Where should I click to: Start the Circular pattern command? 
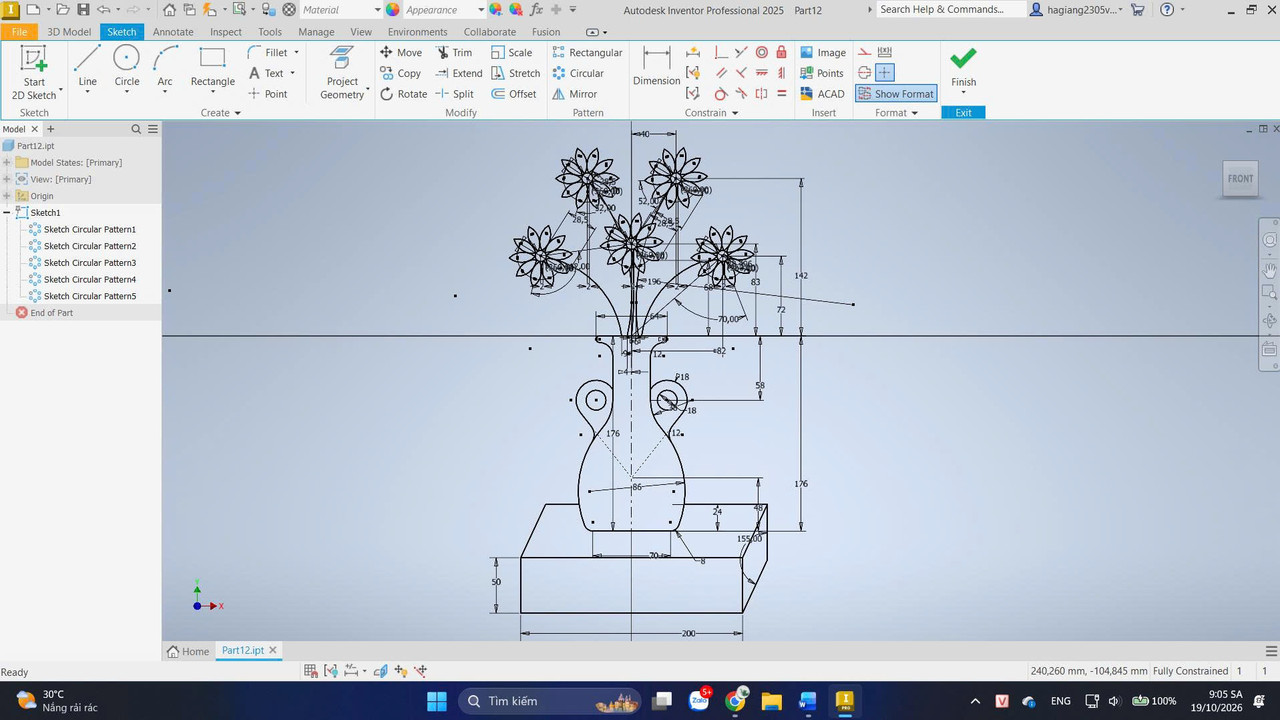578,73
